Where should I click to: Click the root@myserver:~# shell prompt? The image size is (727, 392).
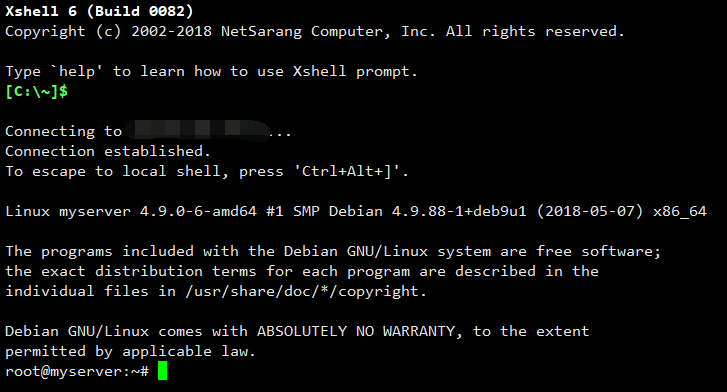[x=77, y=372]
